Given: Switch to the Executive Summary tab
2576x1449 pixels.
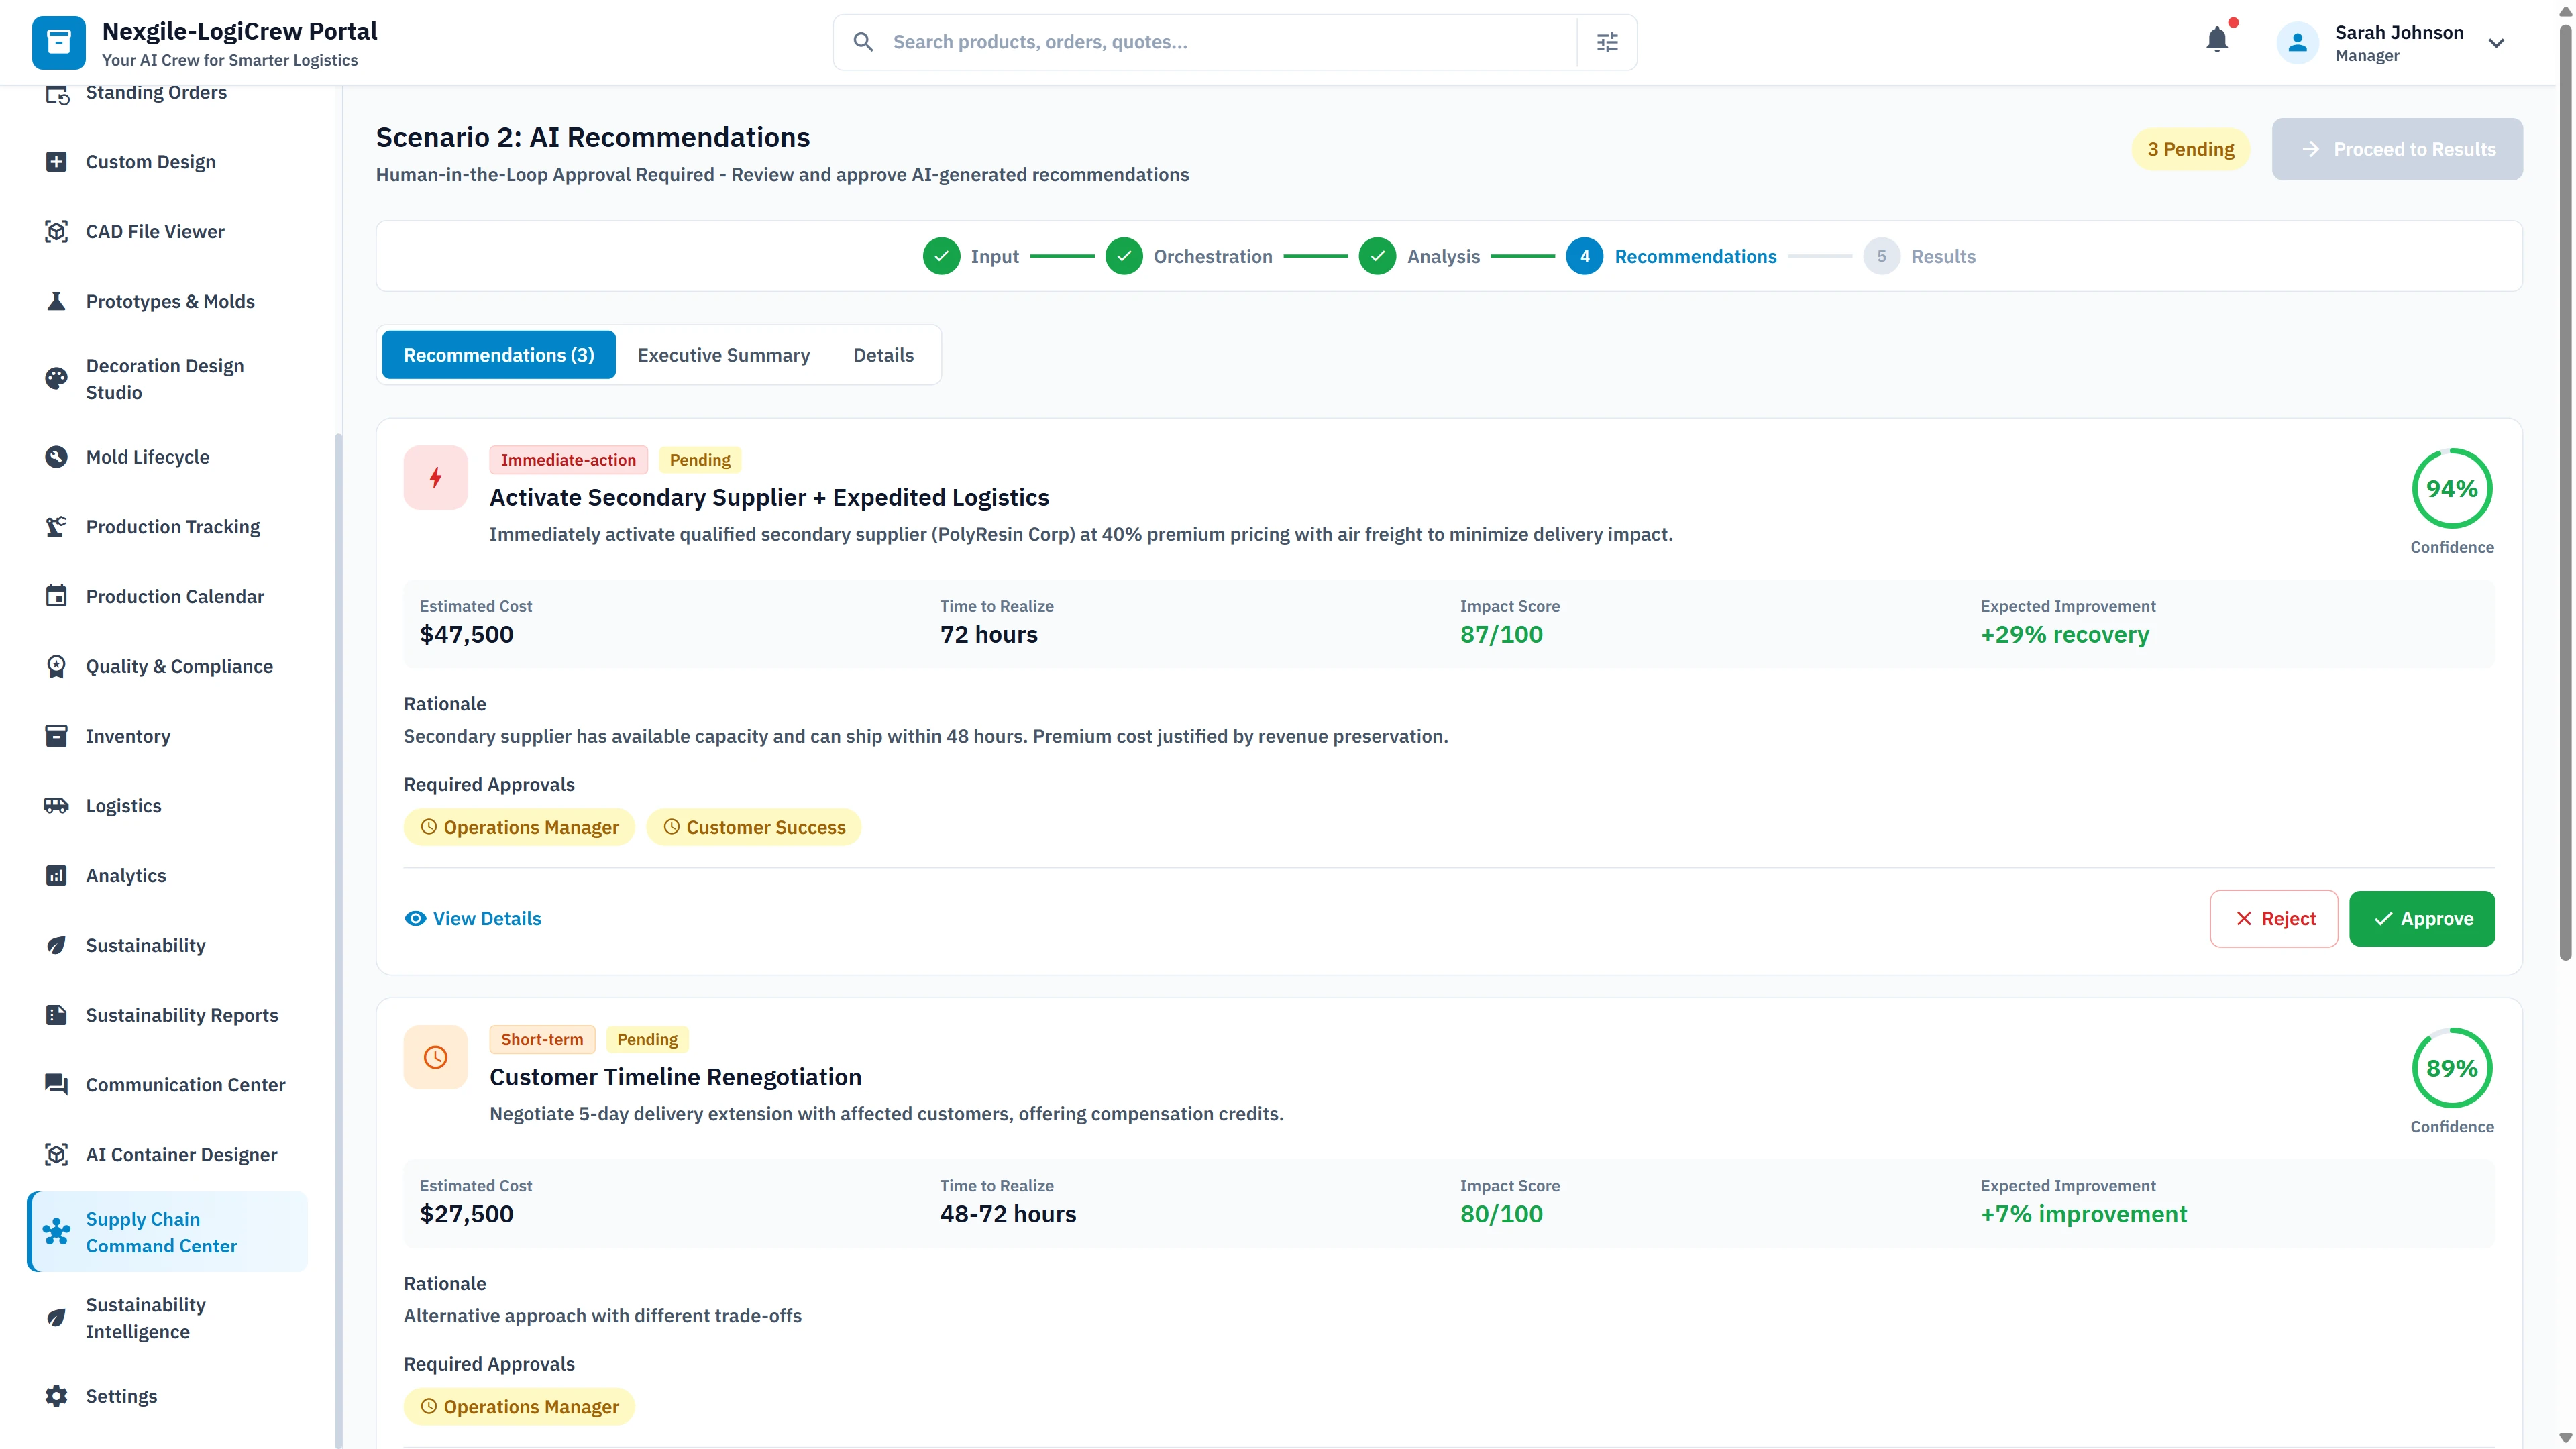Looking at the screenshot, I should [x=724, y=354].
